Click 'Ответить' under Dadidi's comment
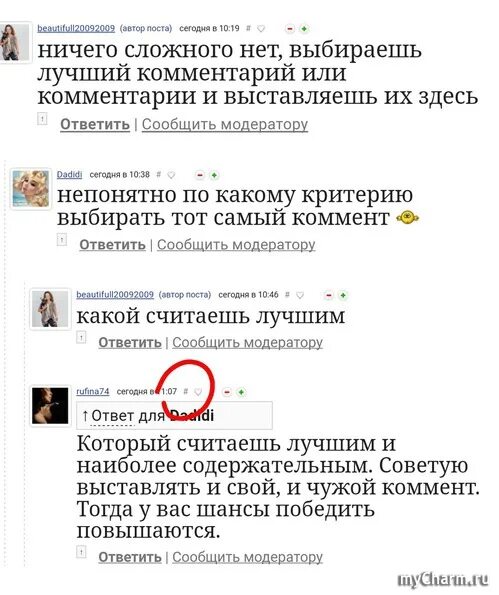The height and width of the screenshot is (595, 499). coord(112,245)
